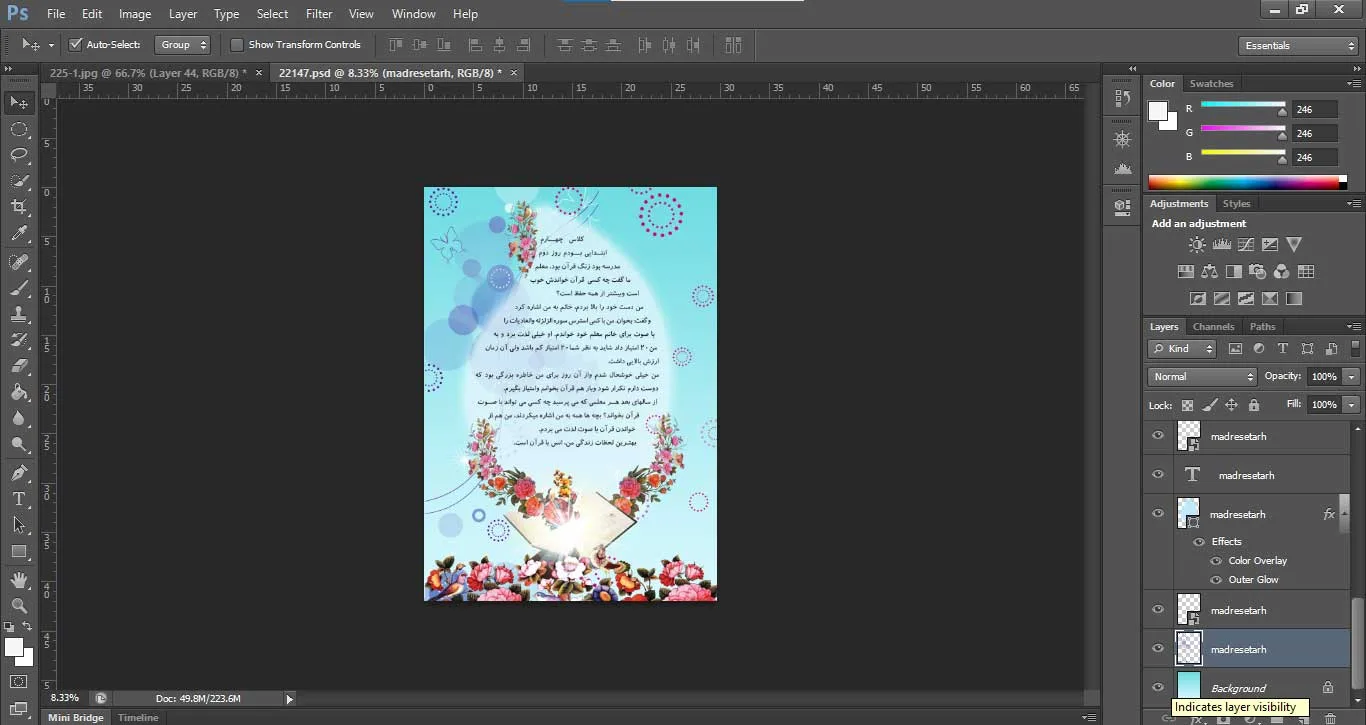The image size is (1366, 725).
Task: Click the zoom percentage field 8.33%
Action: (65, 698)
